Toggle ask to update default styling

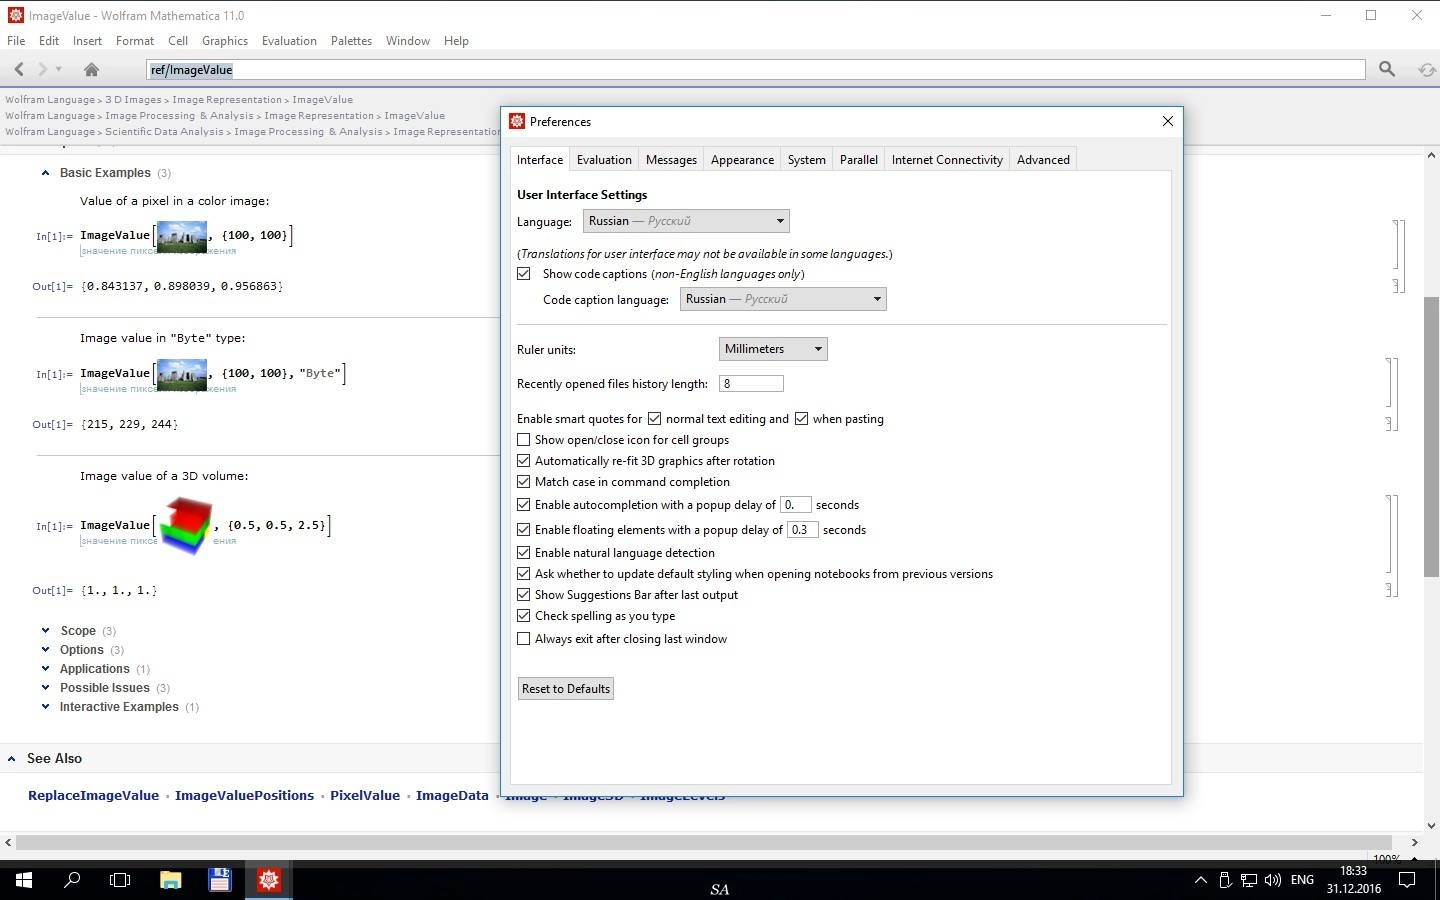point(523,573)
